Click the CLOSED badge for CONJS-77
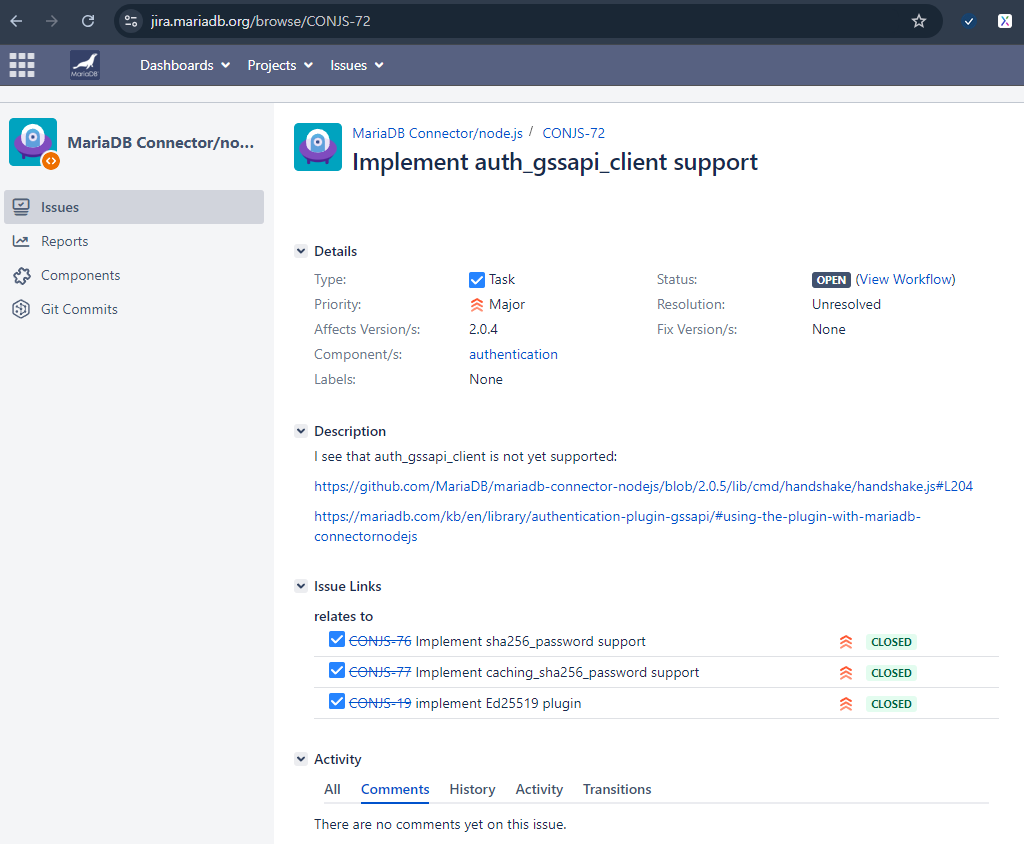 891,673
